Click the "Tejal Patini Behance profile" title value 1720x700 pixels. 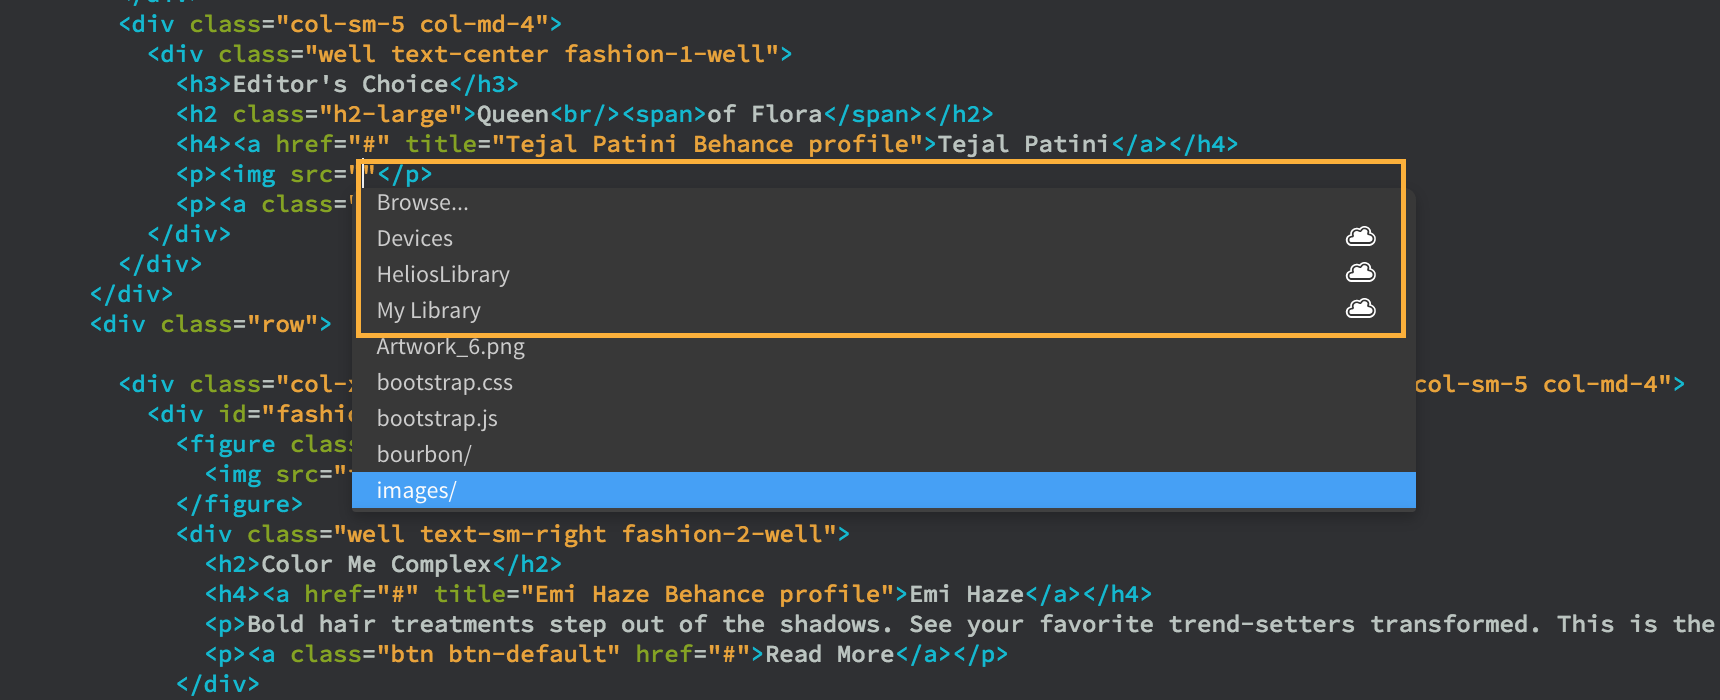click(707, 144)
